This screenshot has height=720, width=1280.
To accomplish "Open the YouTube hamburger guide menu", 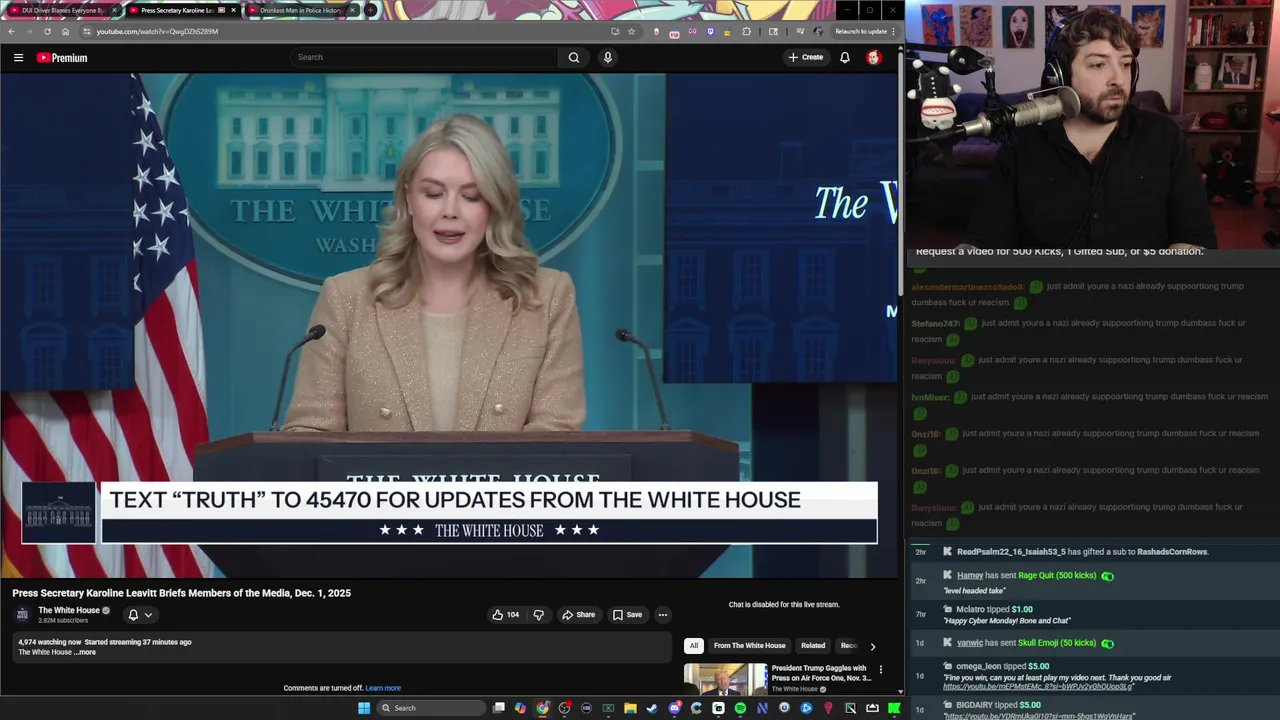I will pyautogui.click(x=18, y=58).
